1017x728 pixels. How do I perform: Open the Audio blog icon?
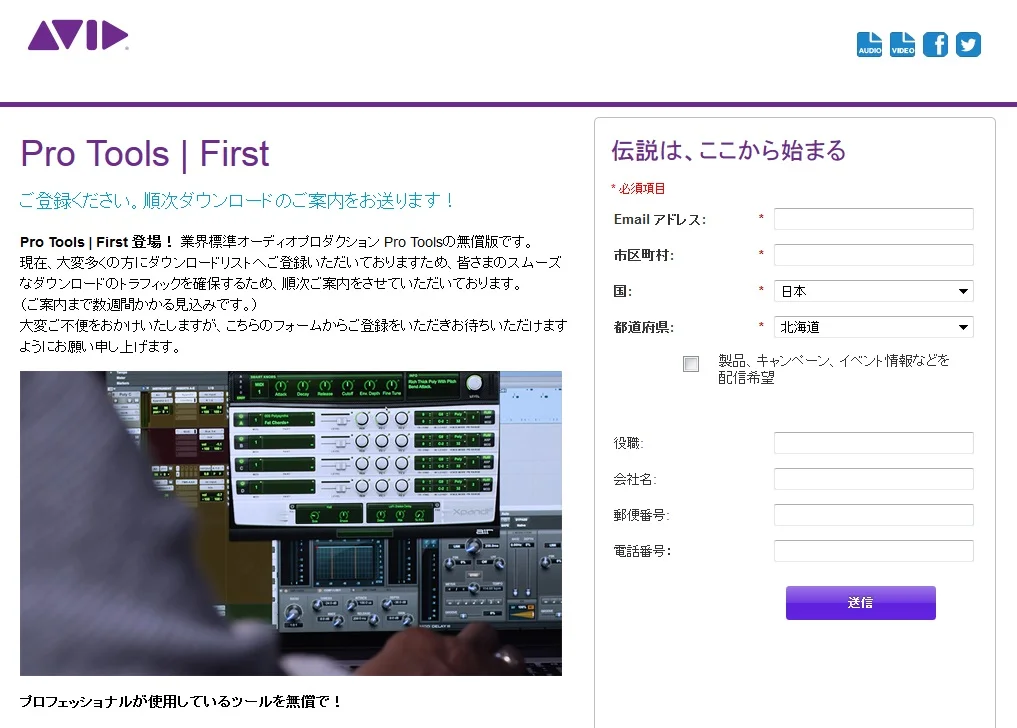coord(869,44)
